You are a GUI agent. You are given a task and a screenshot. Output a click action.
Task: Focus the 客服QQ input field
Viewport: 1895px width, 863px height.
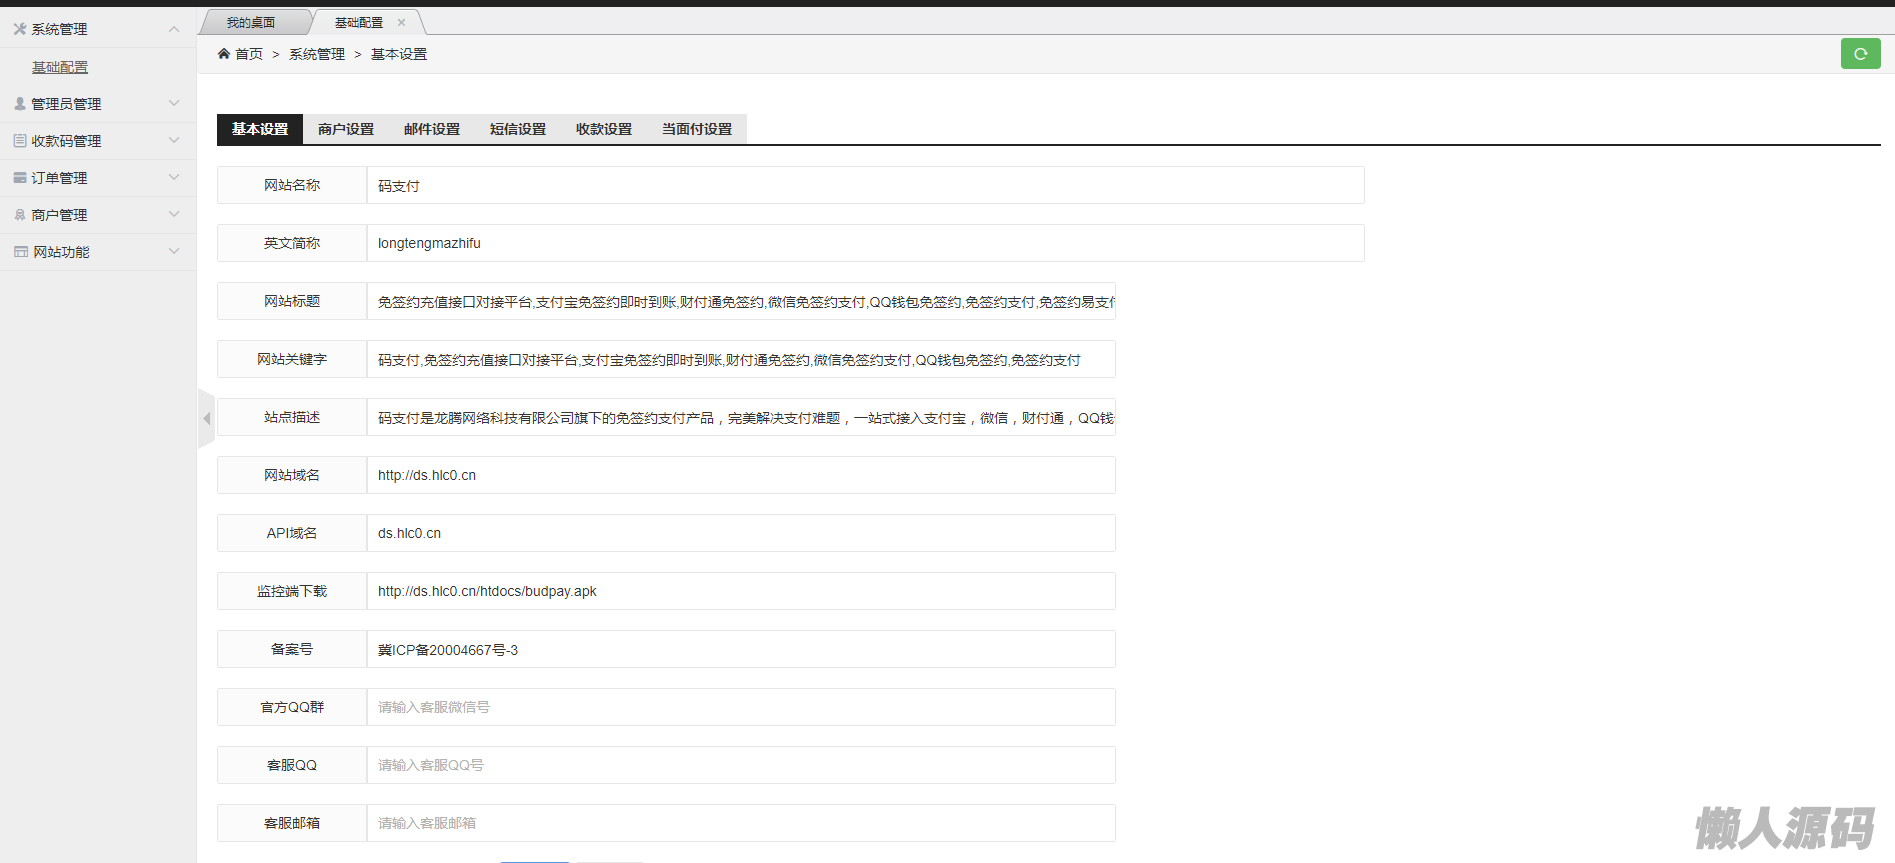pos(740,765)
